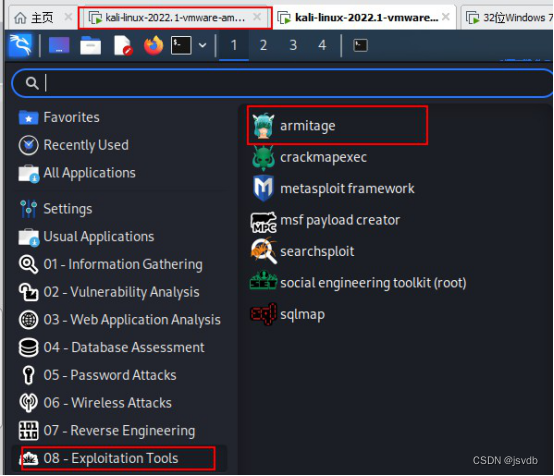Select 08 - Exploitation Tools

click(x=118, y=458)
